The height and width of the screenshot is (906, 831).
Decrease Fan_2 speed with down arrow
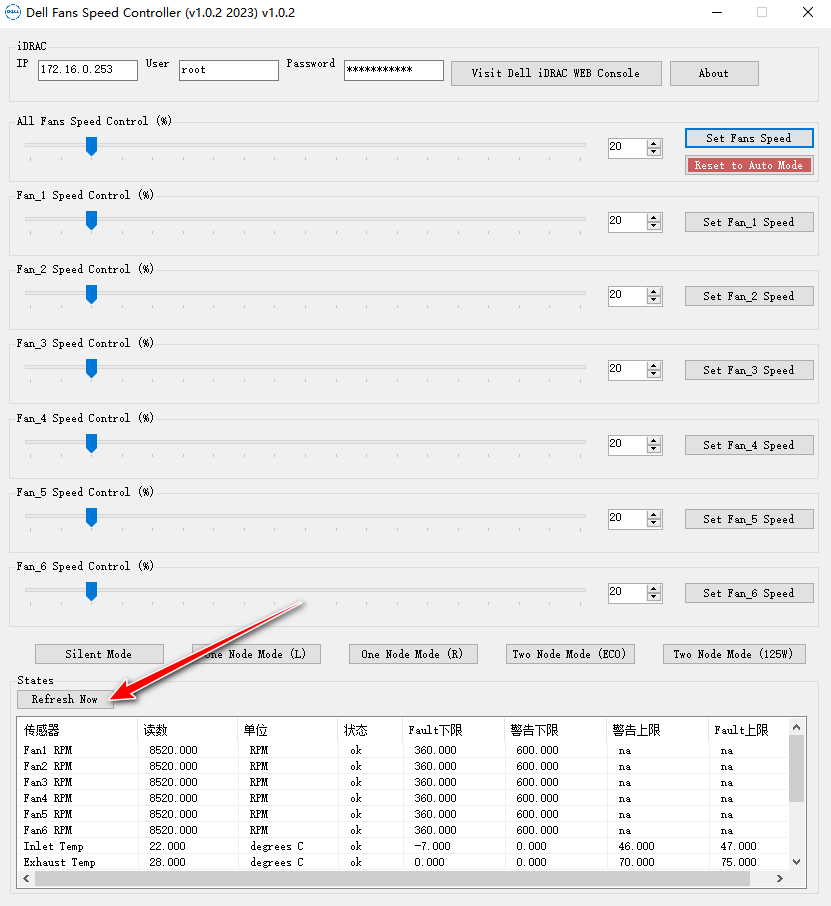pyautogui.click(x=654, y=300)
